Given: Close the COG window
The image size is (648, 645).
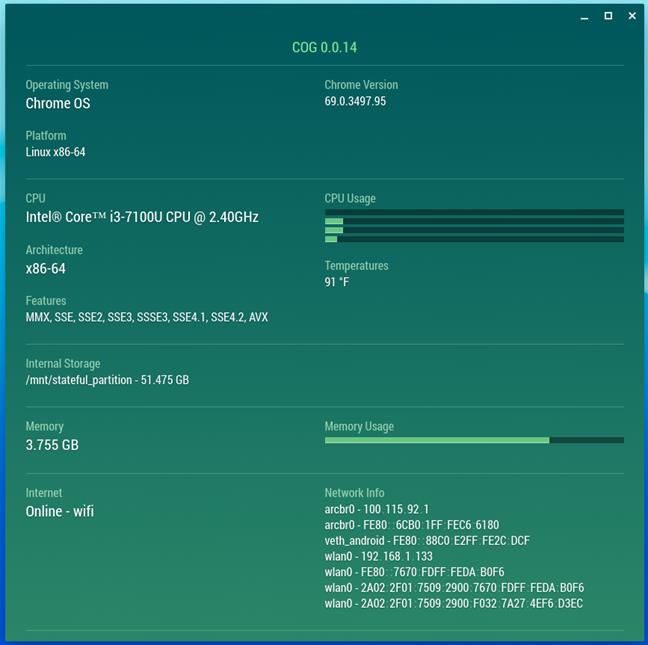Looking at the screenshot, I should tap(632, 16).
